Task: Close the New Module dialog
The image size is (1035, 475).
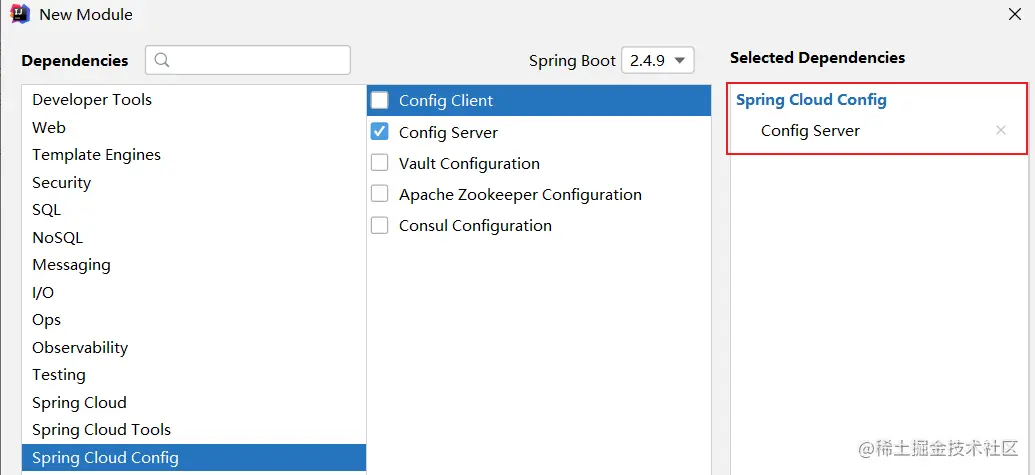Action: click(1015, 15)
